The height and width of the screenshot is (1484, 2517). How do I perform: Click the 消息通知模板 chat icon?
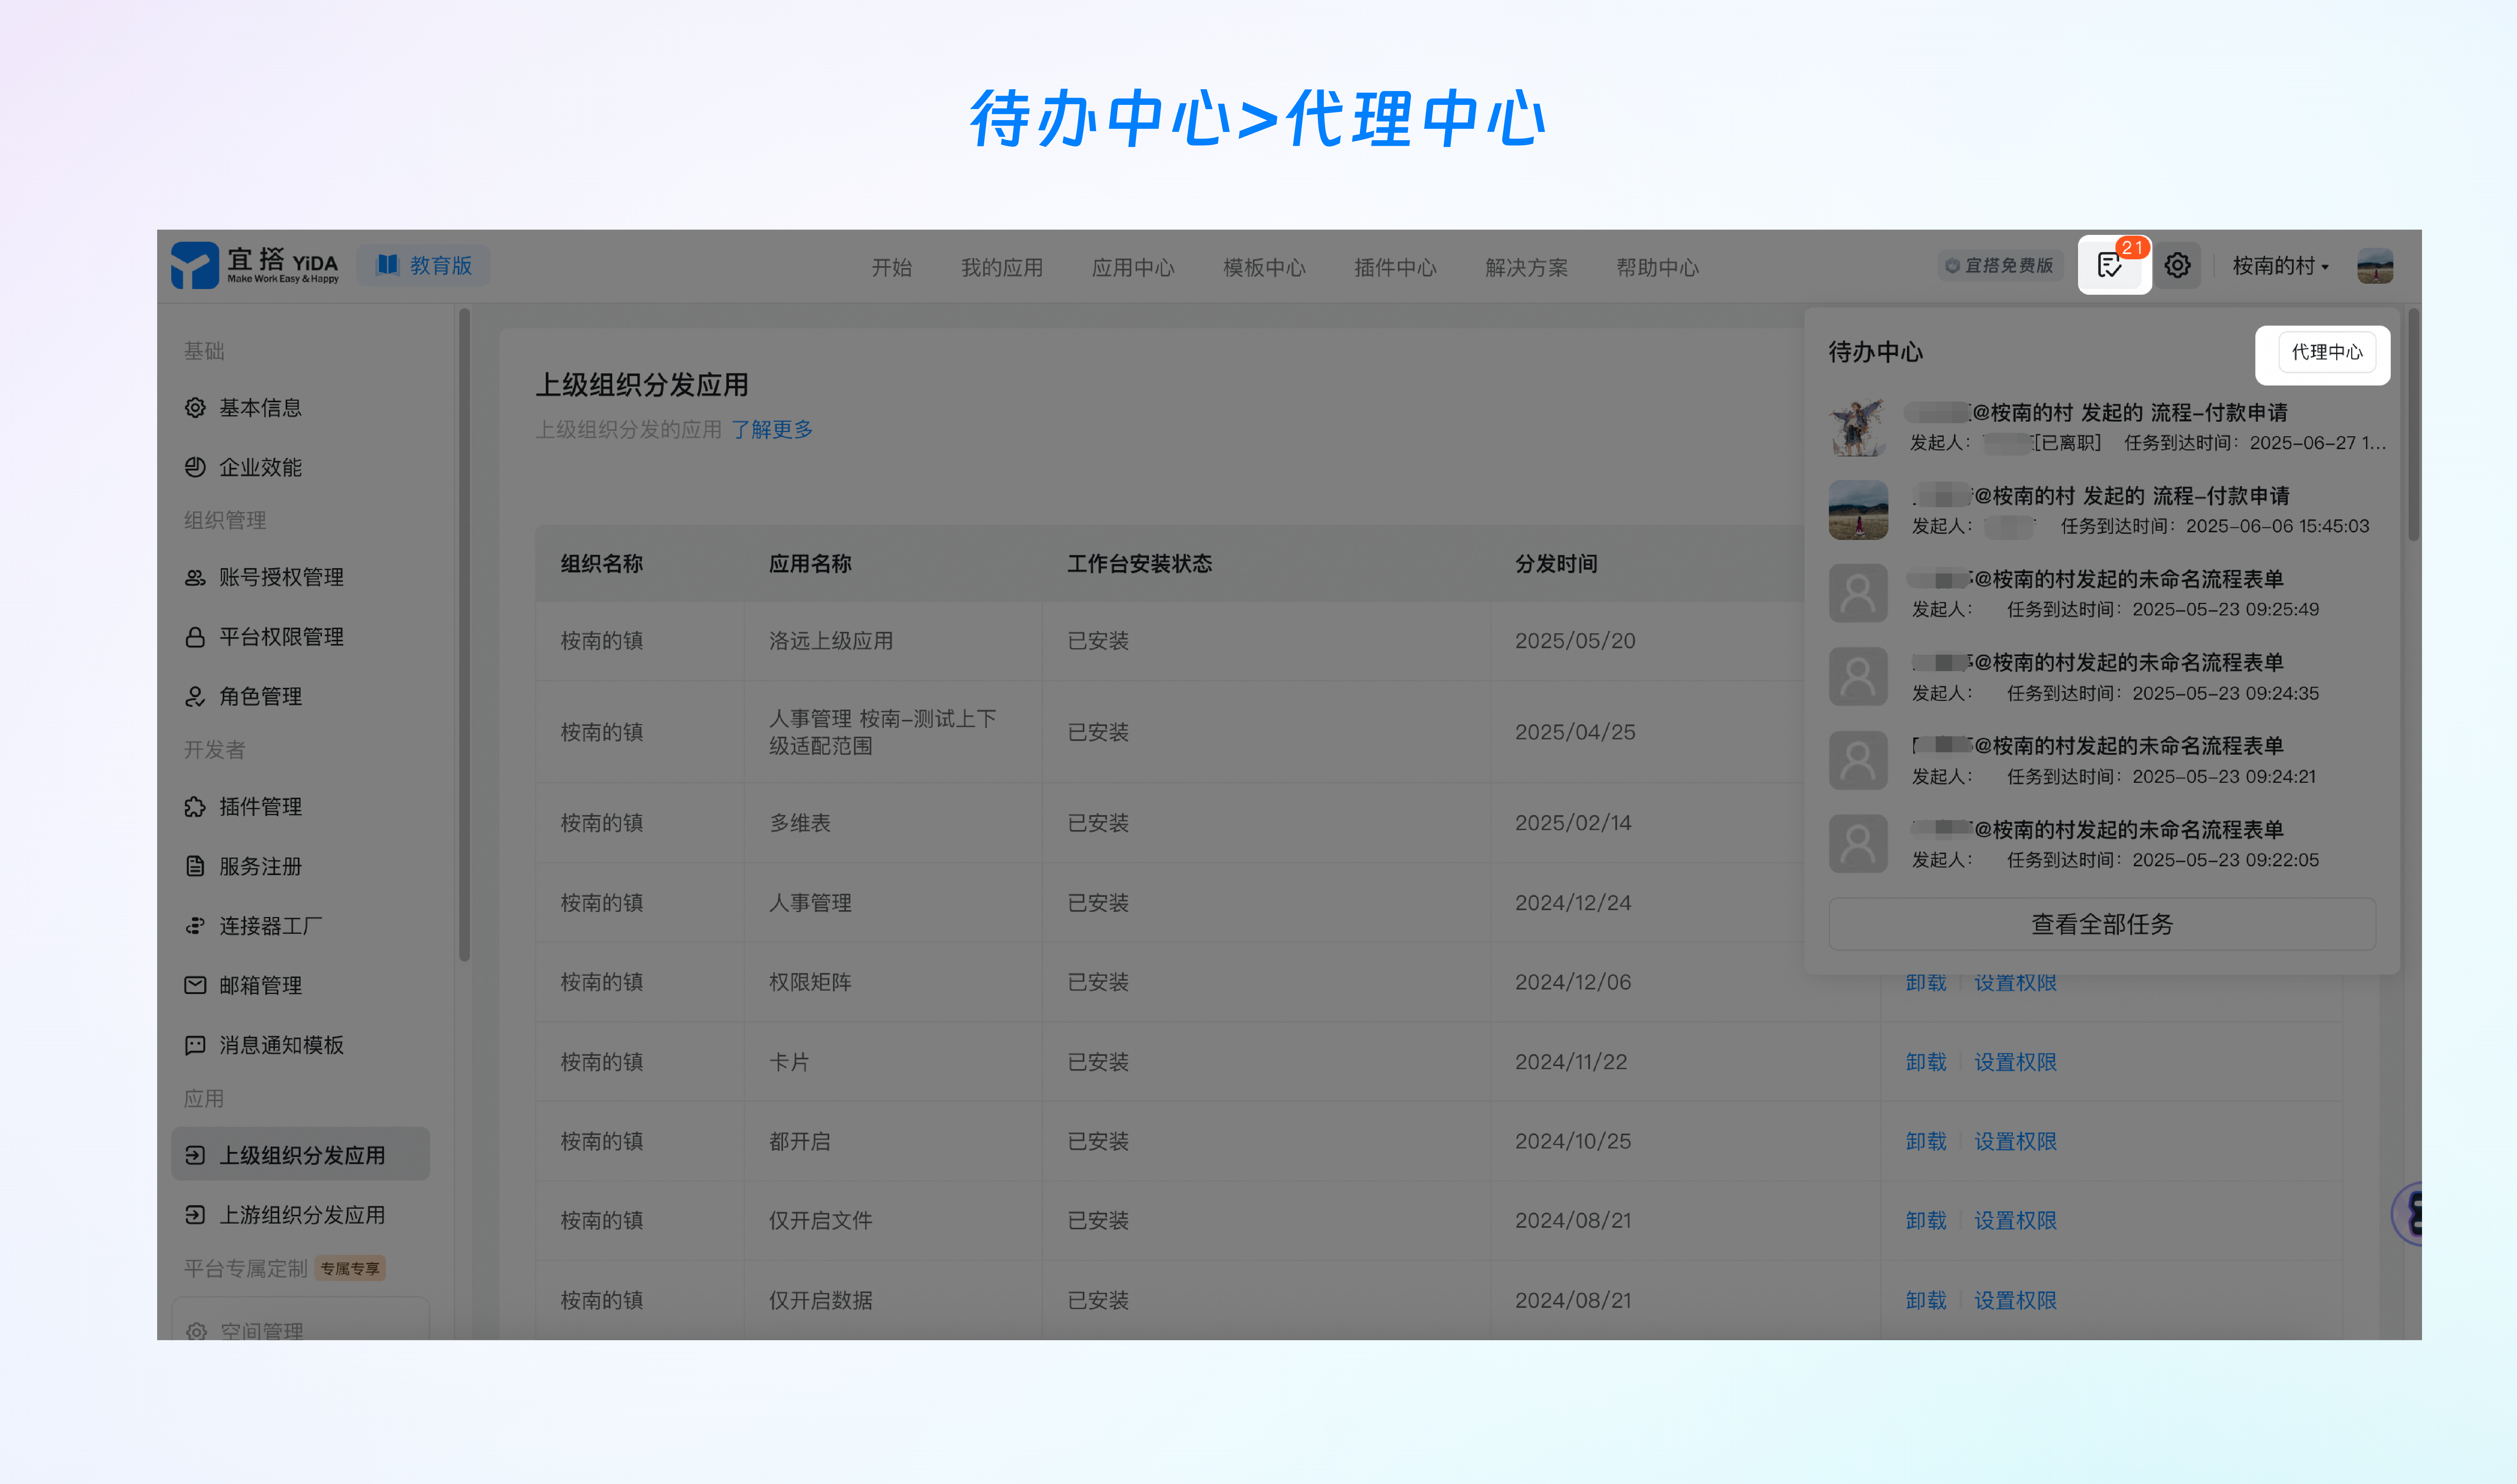pyautogui.click(x=195, y=1045)
